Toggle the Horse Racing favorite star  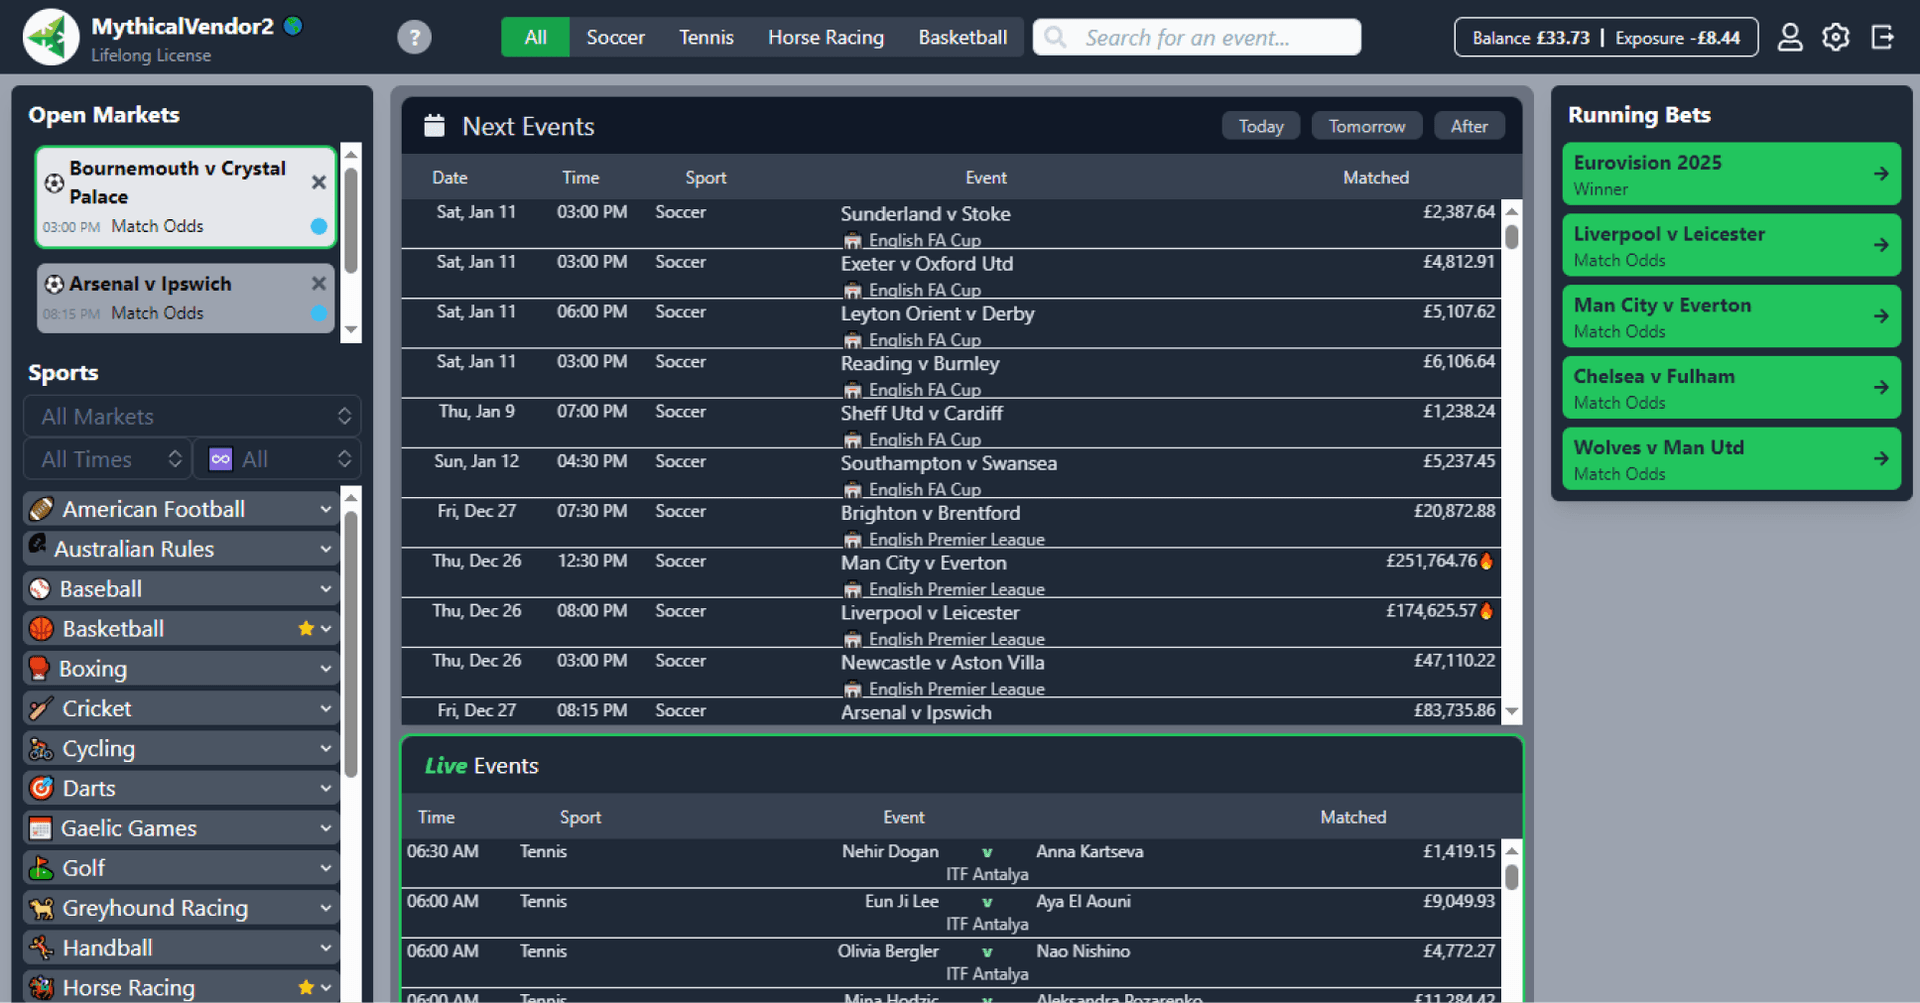(x=306, y=988)
